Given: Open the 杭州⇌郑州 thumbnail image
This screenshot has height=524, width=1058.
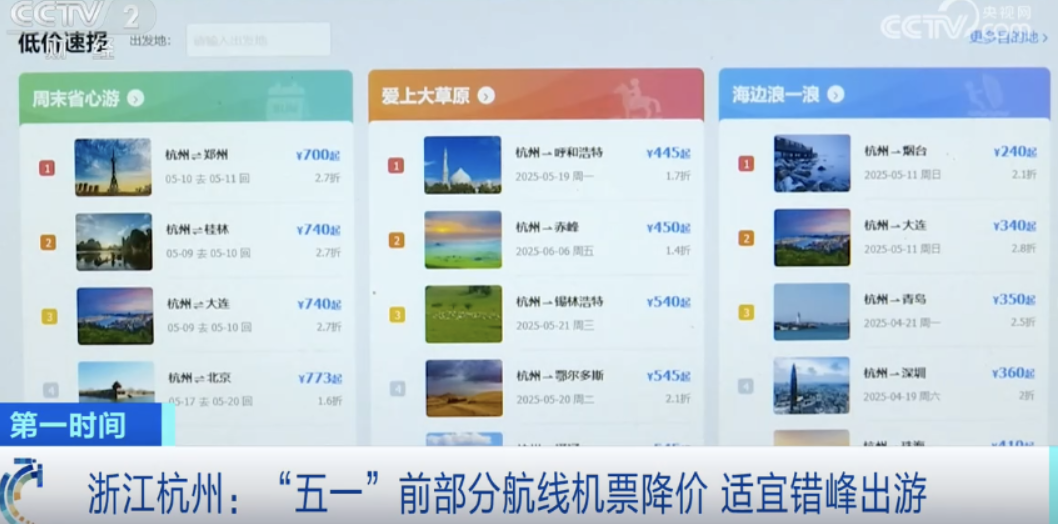Looking at the screenshot, I should (113, 167).
